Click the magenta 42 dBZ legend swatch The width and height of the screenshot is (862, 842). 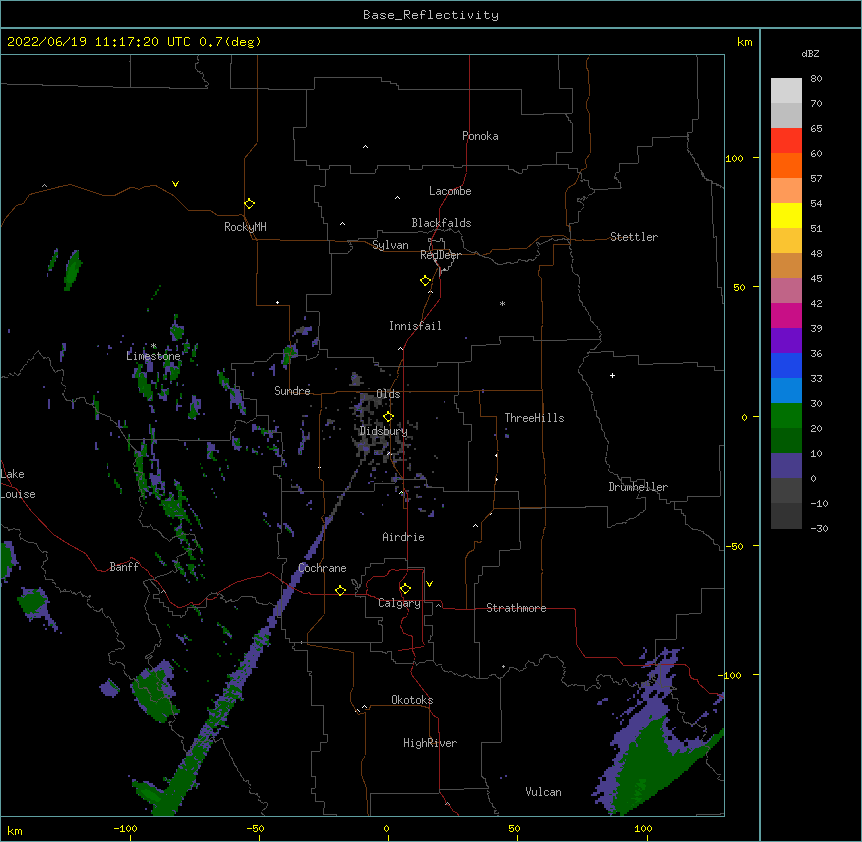[786, 315]
